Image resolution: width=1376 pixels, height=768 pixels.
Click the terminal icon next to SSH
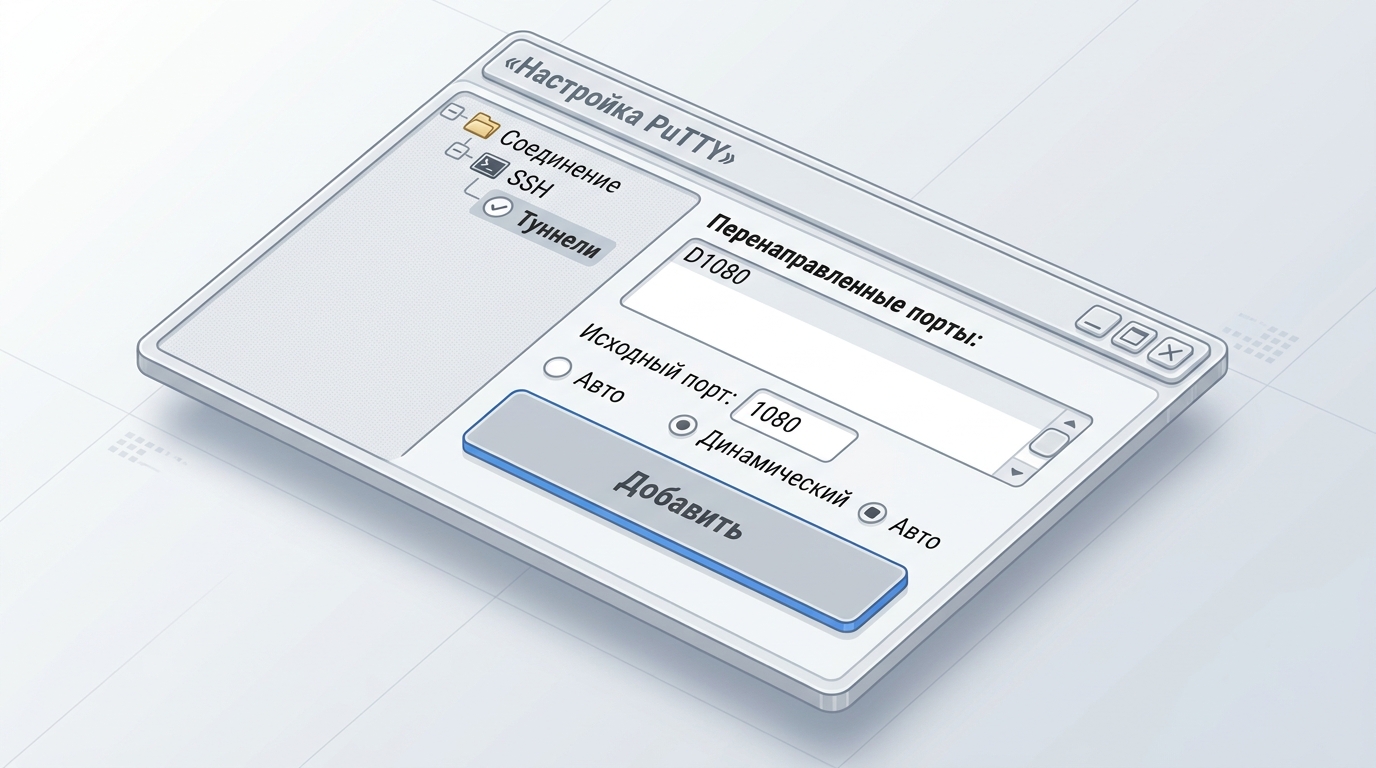point(488,166)
